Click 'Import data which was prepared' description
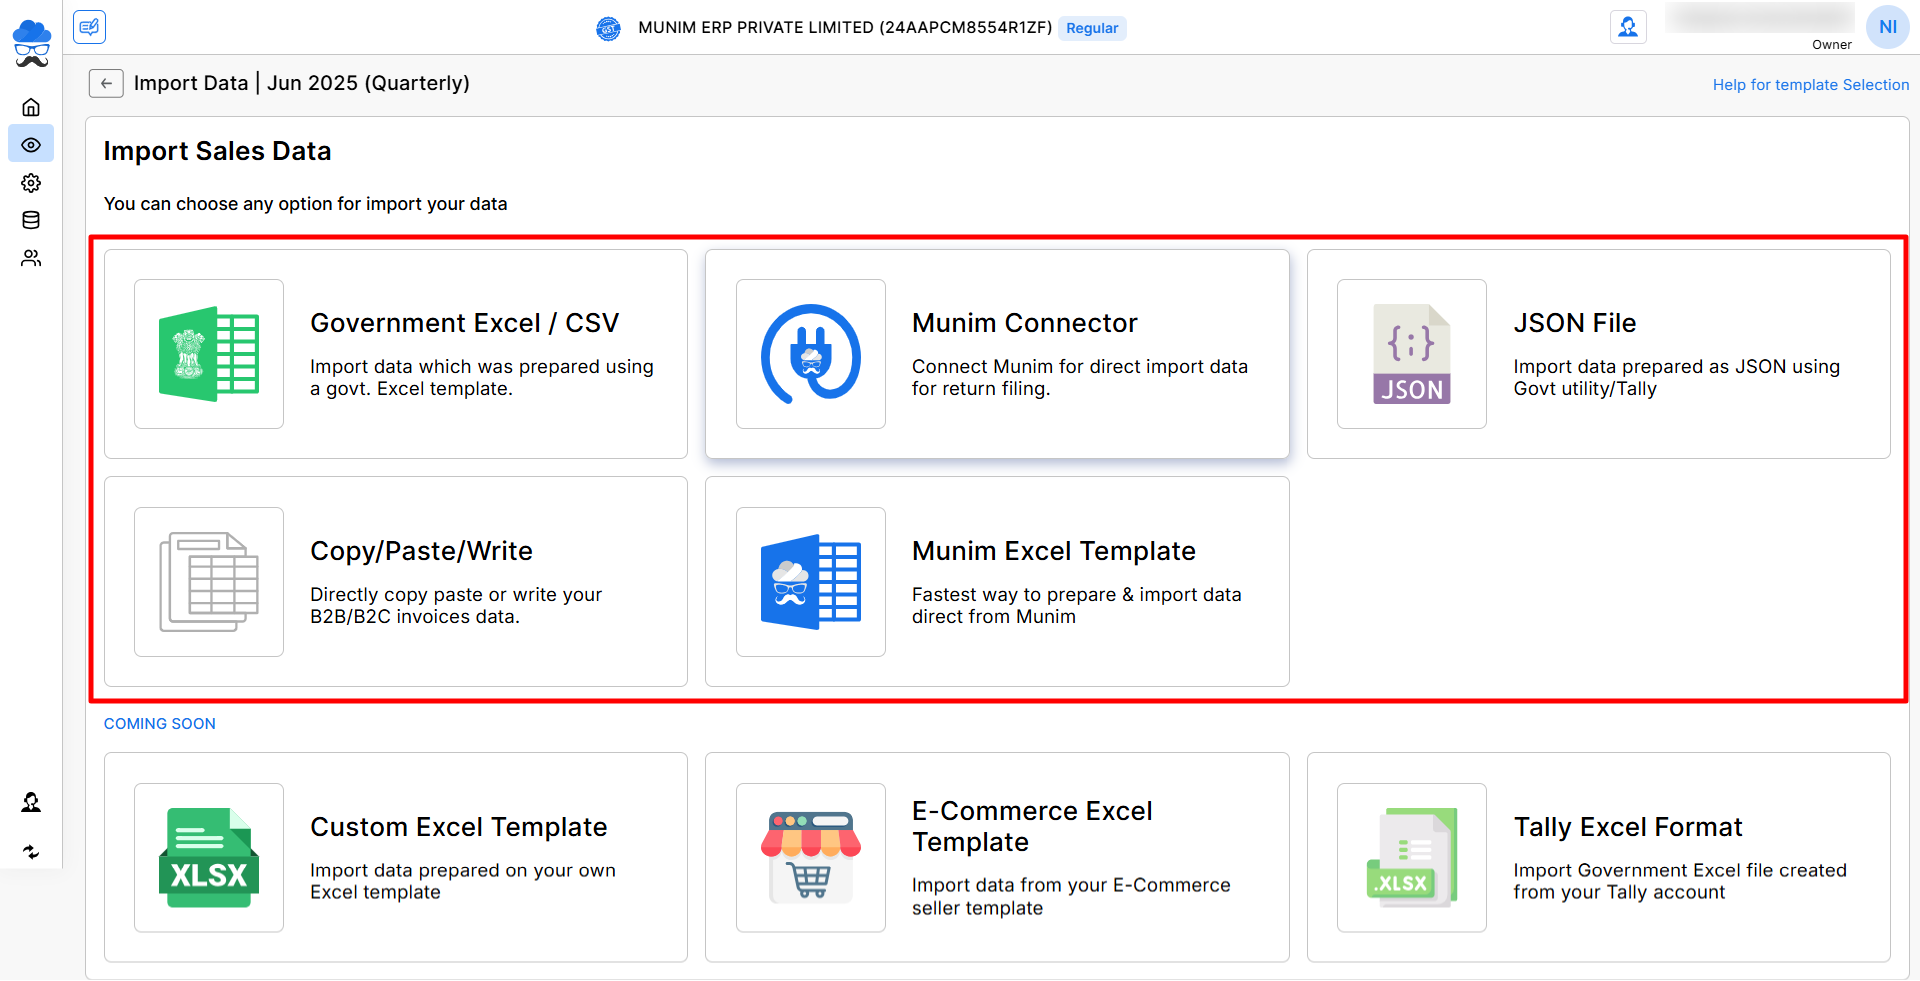The width and height of the screenshot is (1920, 981). pyautogui.click(x=482, y=378)
